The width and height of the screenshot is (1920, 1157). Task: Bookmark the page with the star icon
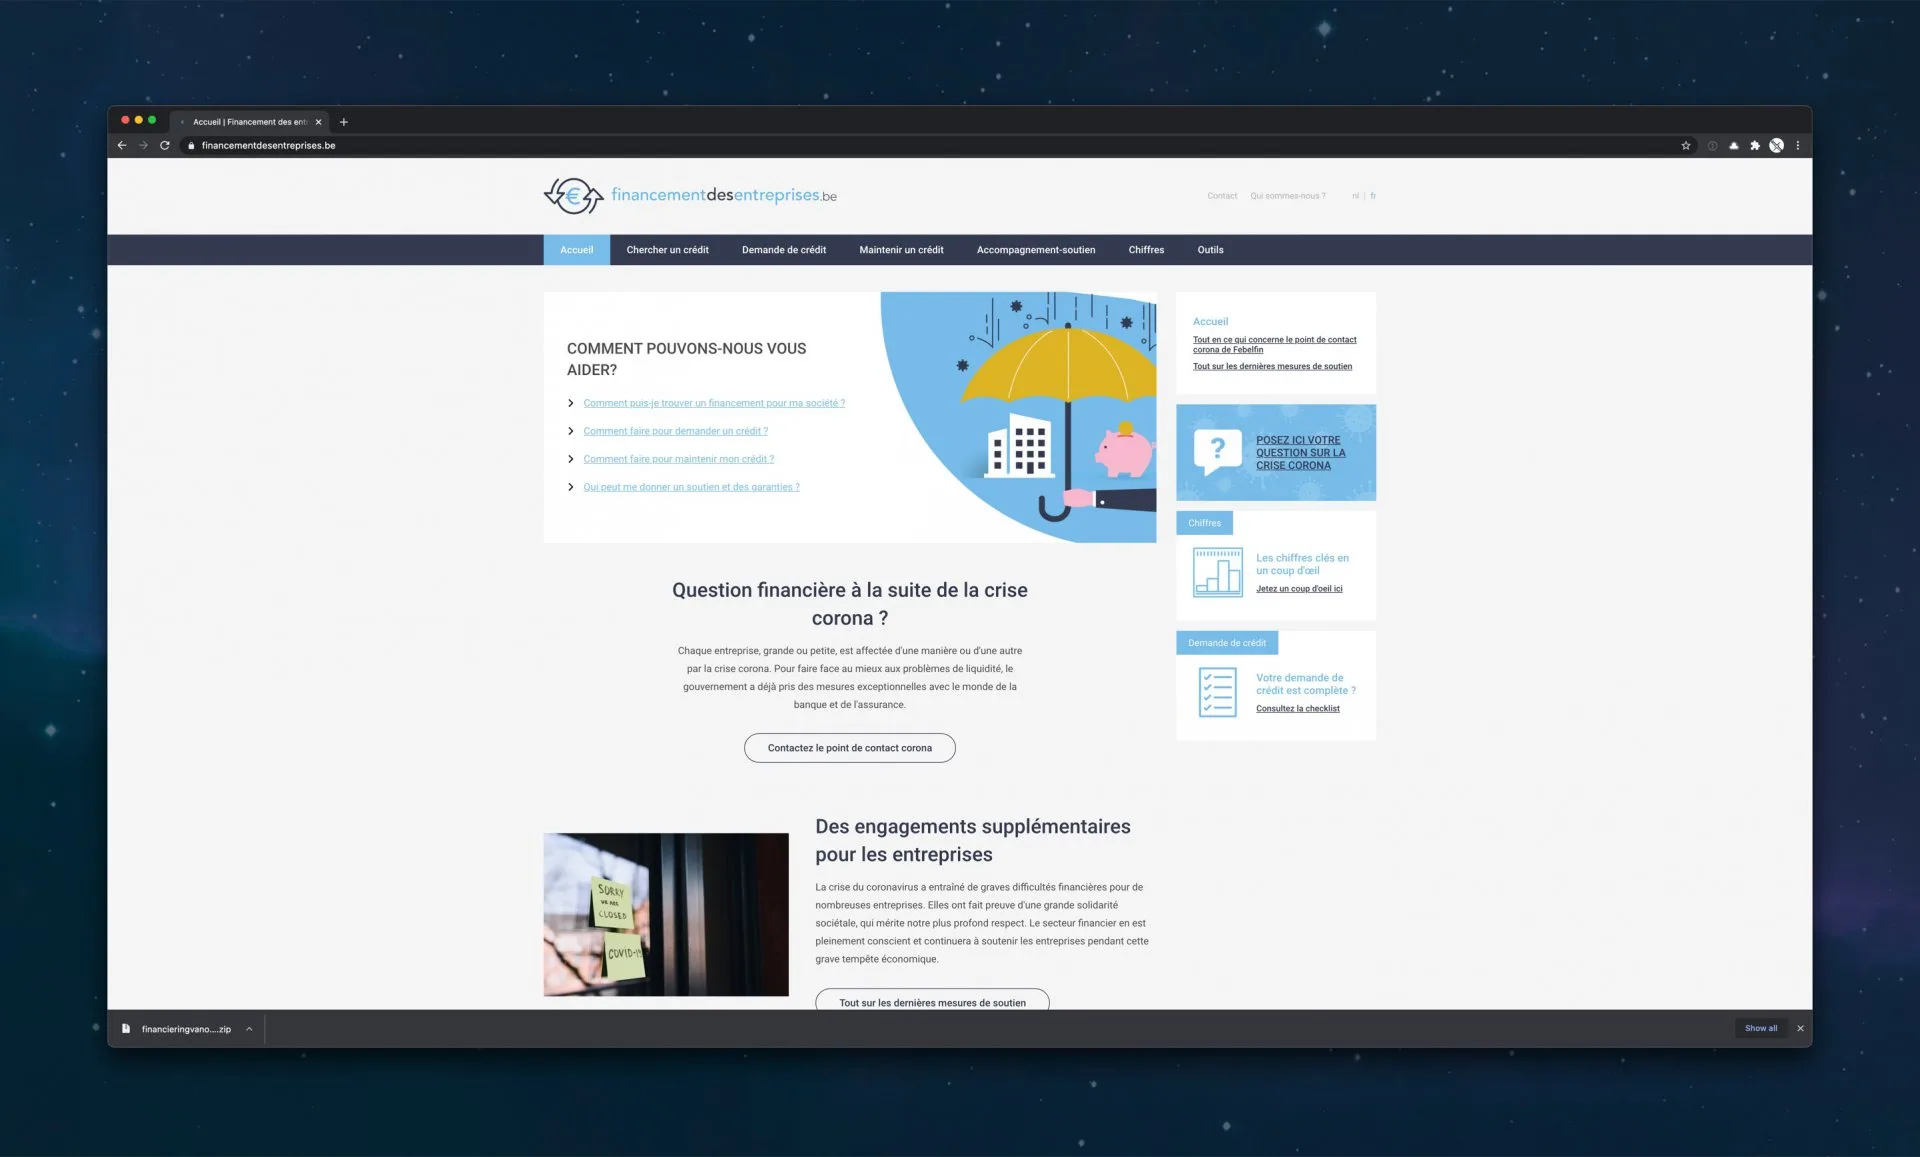pyautogui.click(x=1686, y=145)
